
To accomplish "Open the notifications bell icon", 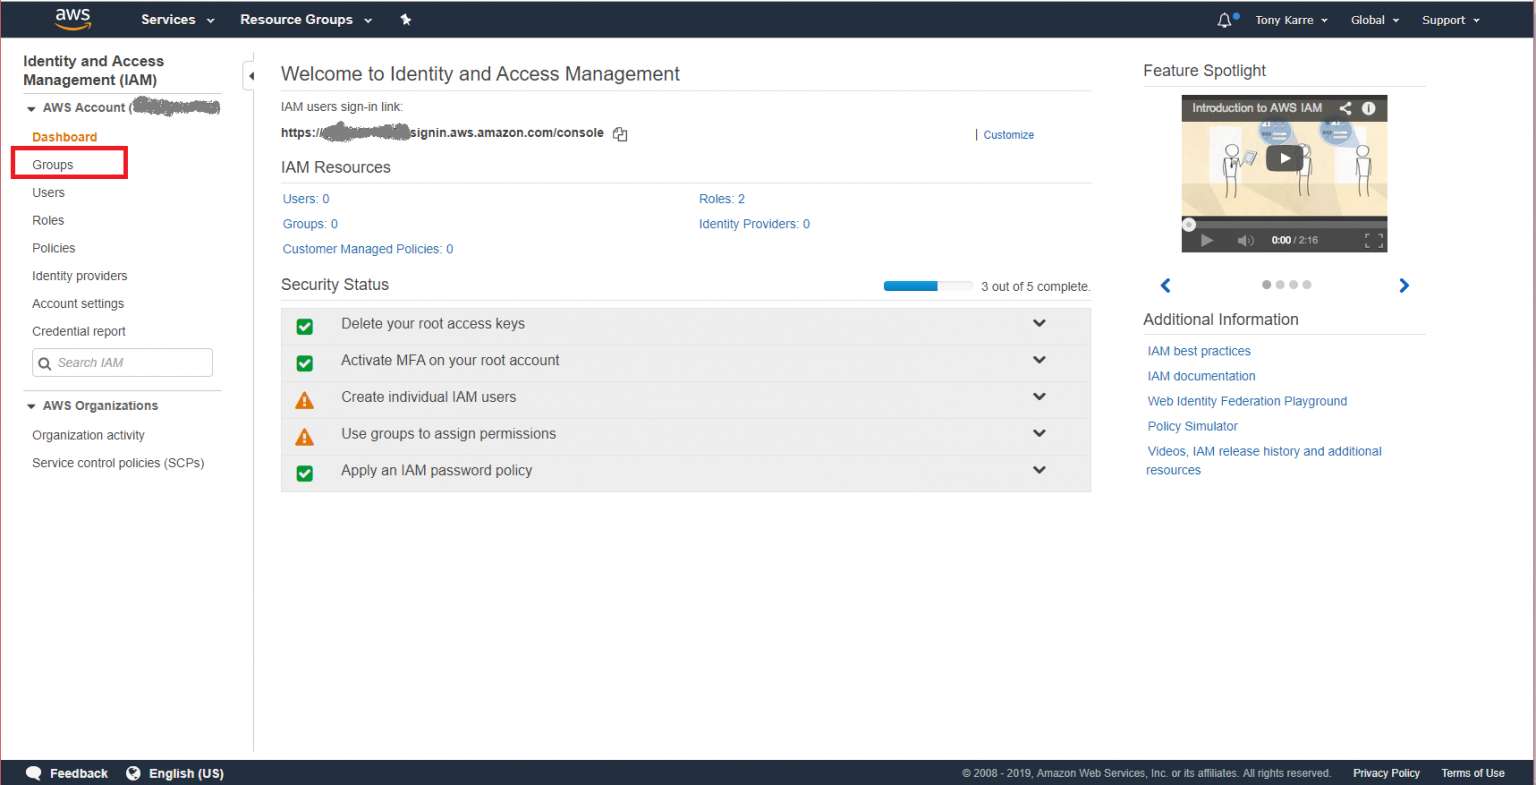I will (1222, 19).
